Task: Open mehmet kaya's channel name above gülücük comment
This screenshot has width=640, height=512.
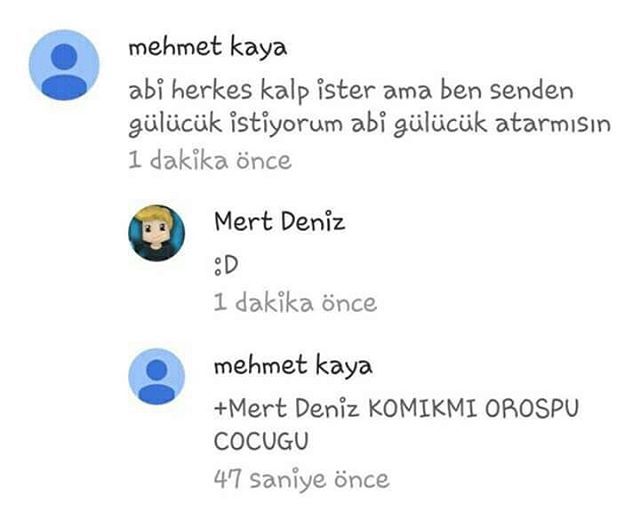Action: [x=208, y=48]
